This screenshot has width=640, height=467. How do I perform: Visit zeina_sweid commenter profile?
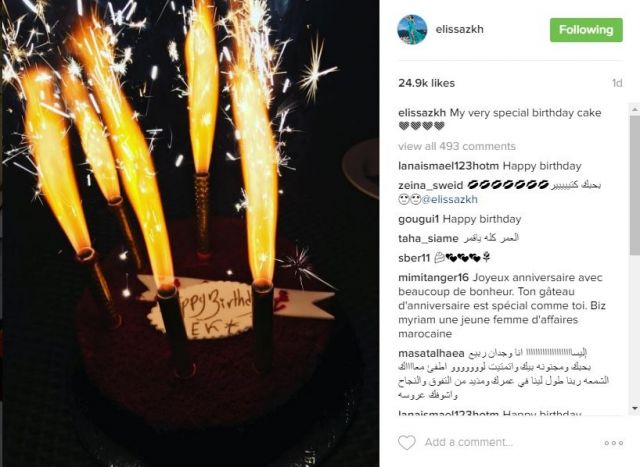click(430, 185)
